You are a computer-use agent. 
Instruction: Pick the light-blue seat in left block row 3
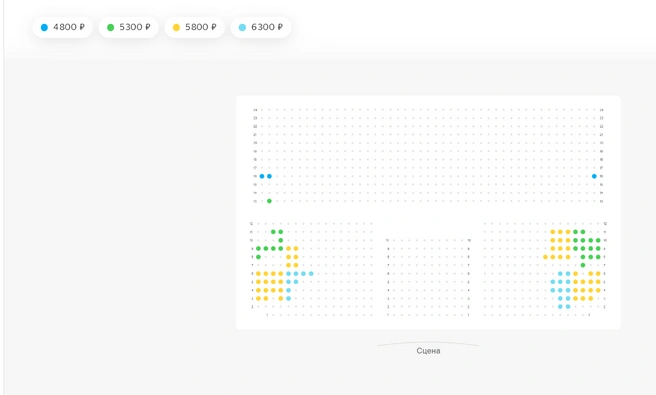(x=288, y=298)
